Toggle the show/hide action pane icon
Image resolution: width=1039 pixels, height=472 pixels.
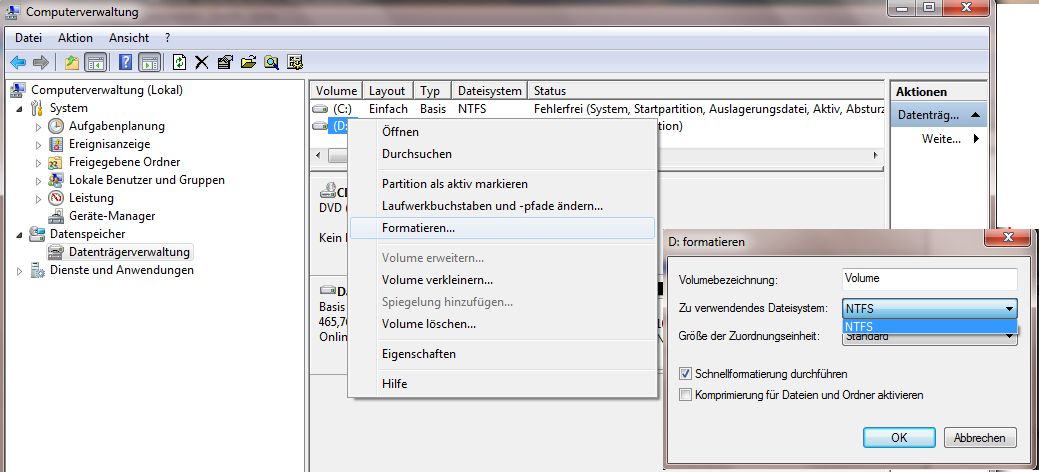coord(150,62)
